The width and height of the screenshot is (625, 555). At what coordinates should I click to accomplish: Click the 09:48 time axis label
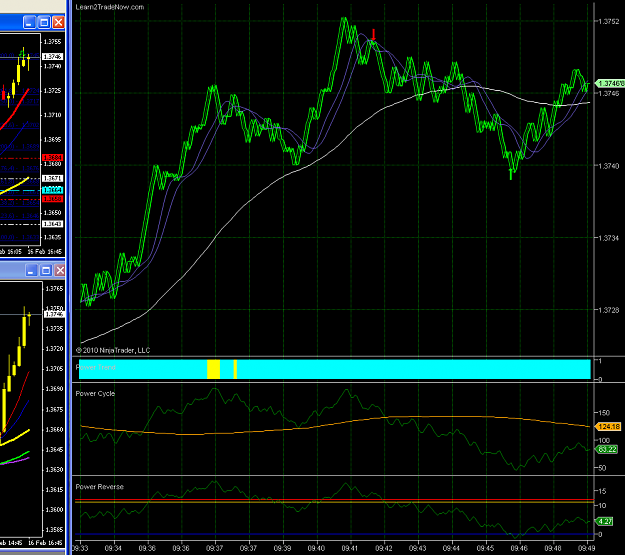[553, 548]
